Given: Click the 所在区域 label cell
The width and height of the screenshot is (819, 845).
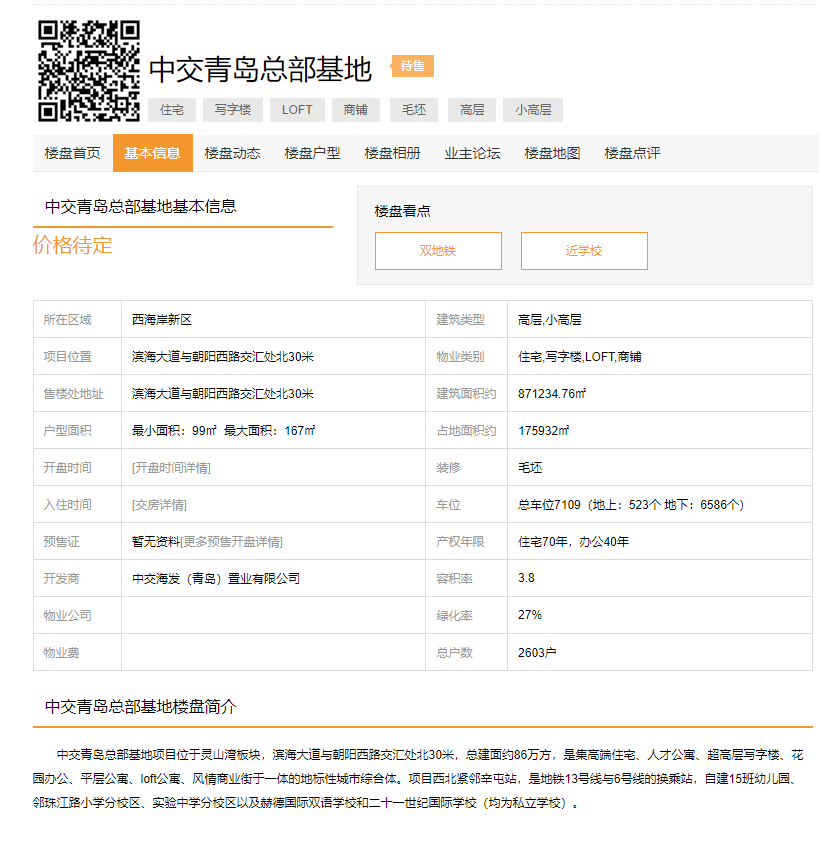Looking at the screenshot, I should 78,320.
